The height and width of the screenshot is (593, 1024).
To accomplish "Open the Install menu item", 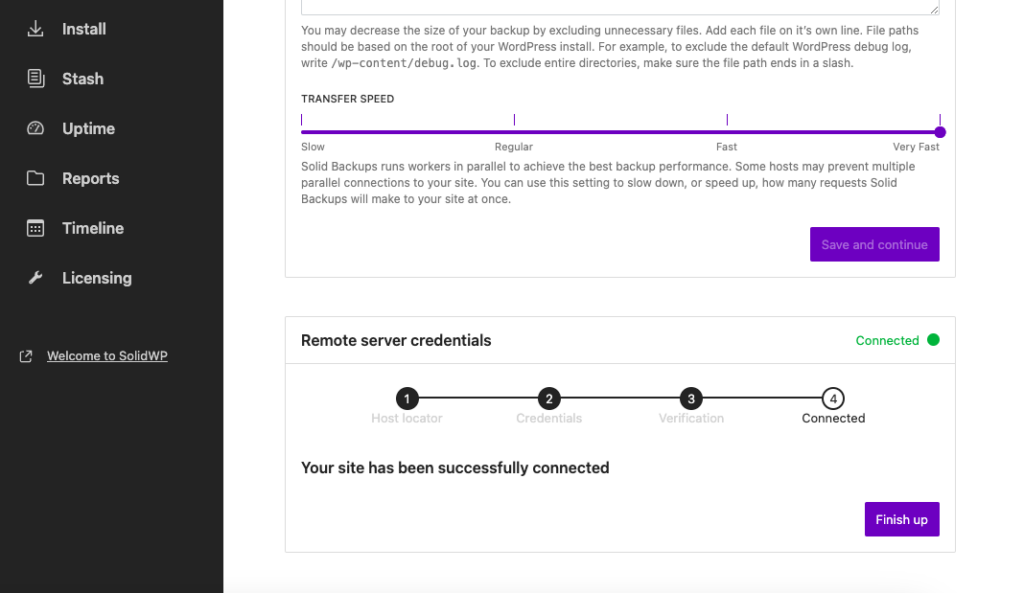I will point(84,29).
